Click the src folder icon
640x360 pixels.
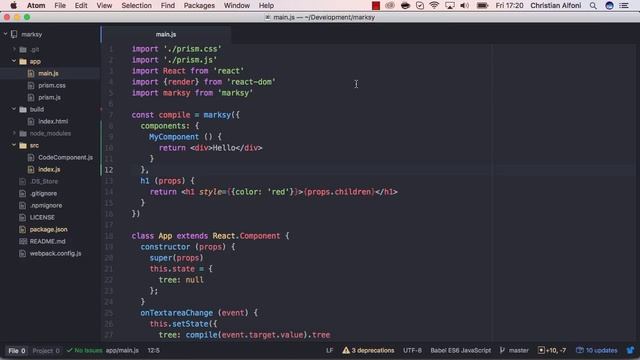click(23, 145)
